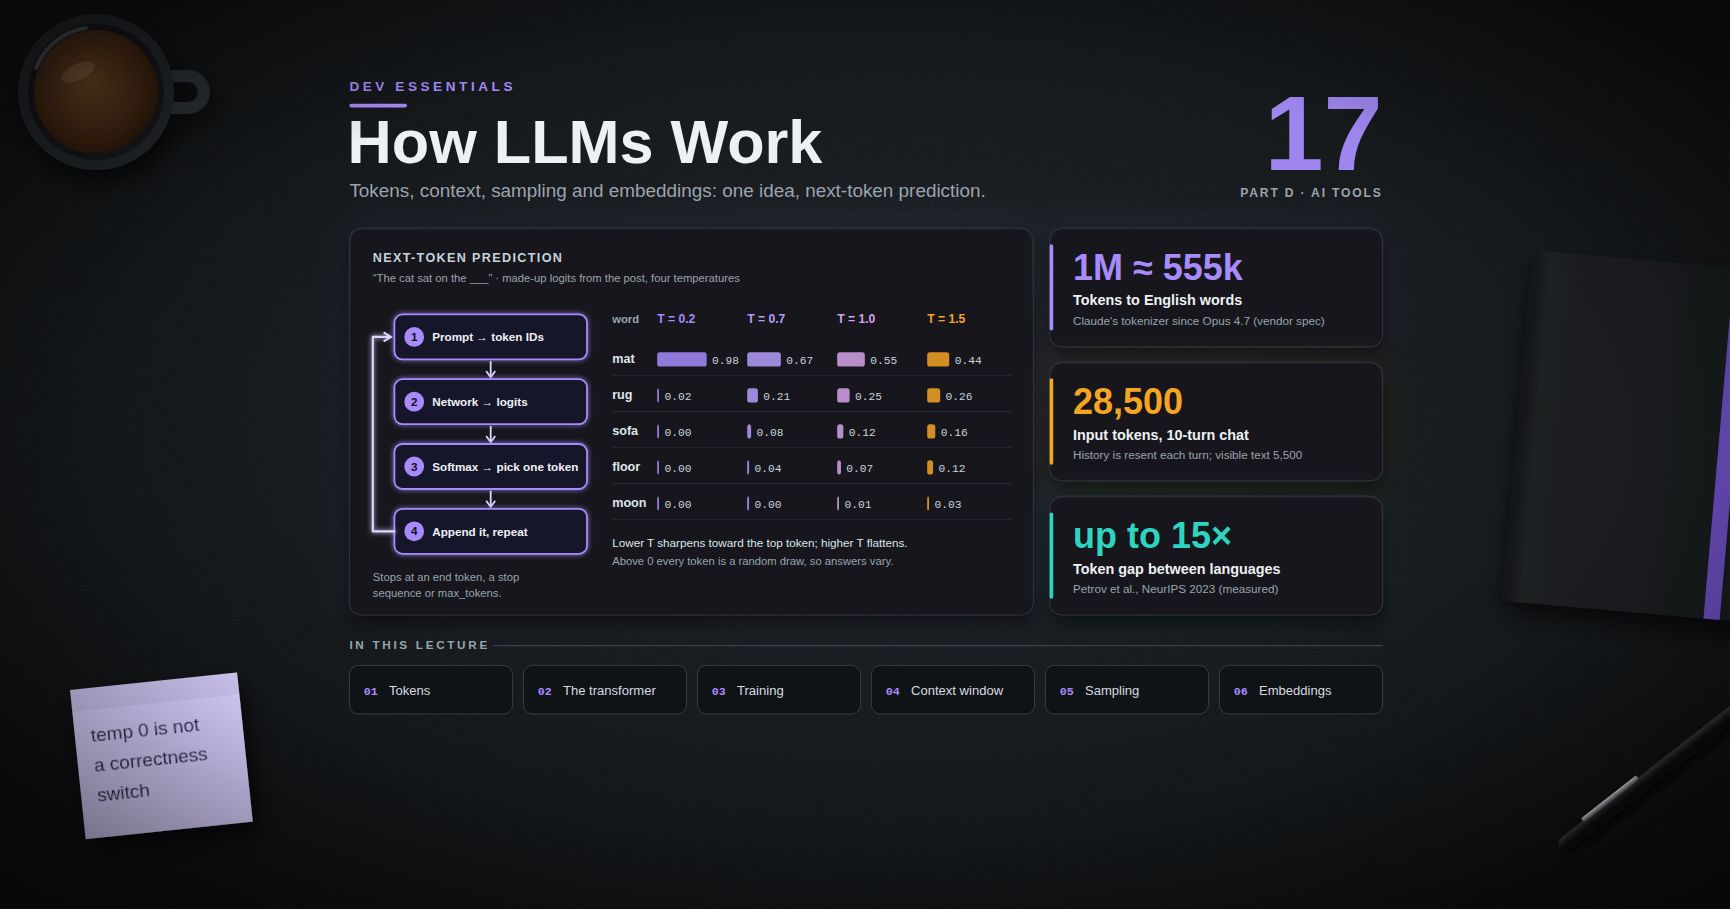Click the "Prompt → token IDs" step box
The height and width of the screenshot is (909, 1730).
[490, 337]
